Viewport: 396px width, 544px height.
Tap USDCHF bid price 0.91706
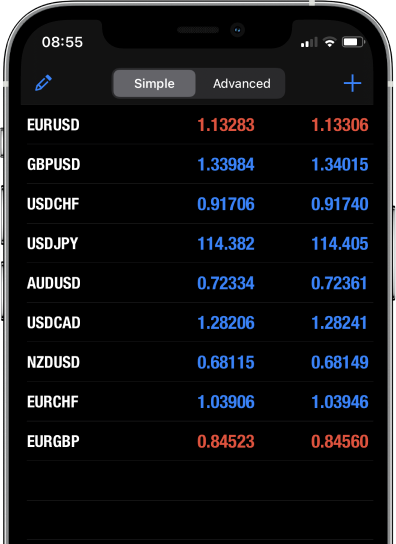(x=226, y=204)
